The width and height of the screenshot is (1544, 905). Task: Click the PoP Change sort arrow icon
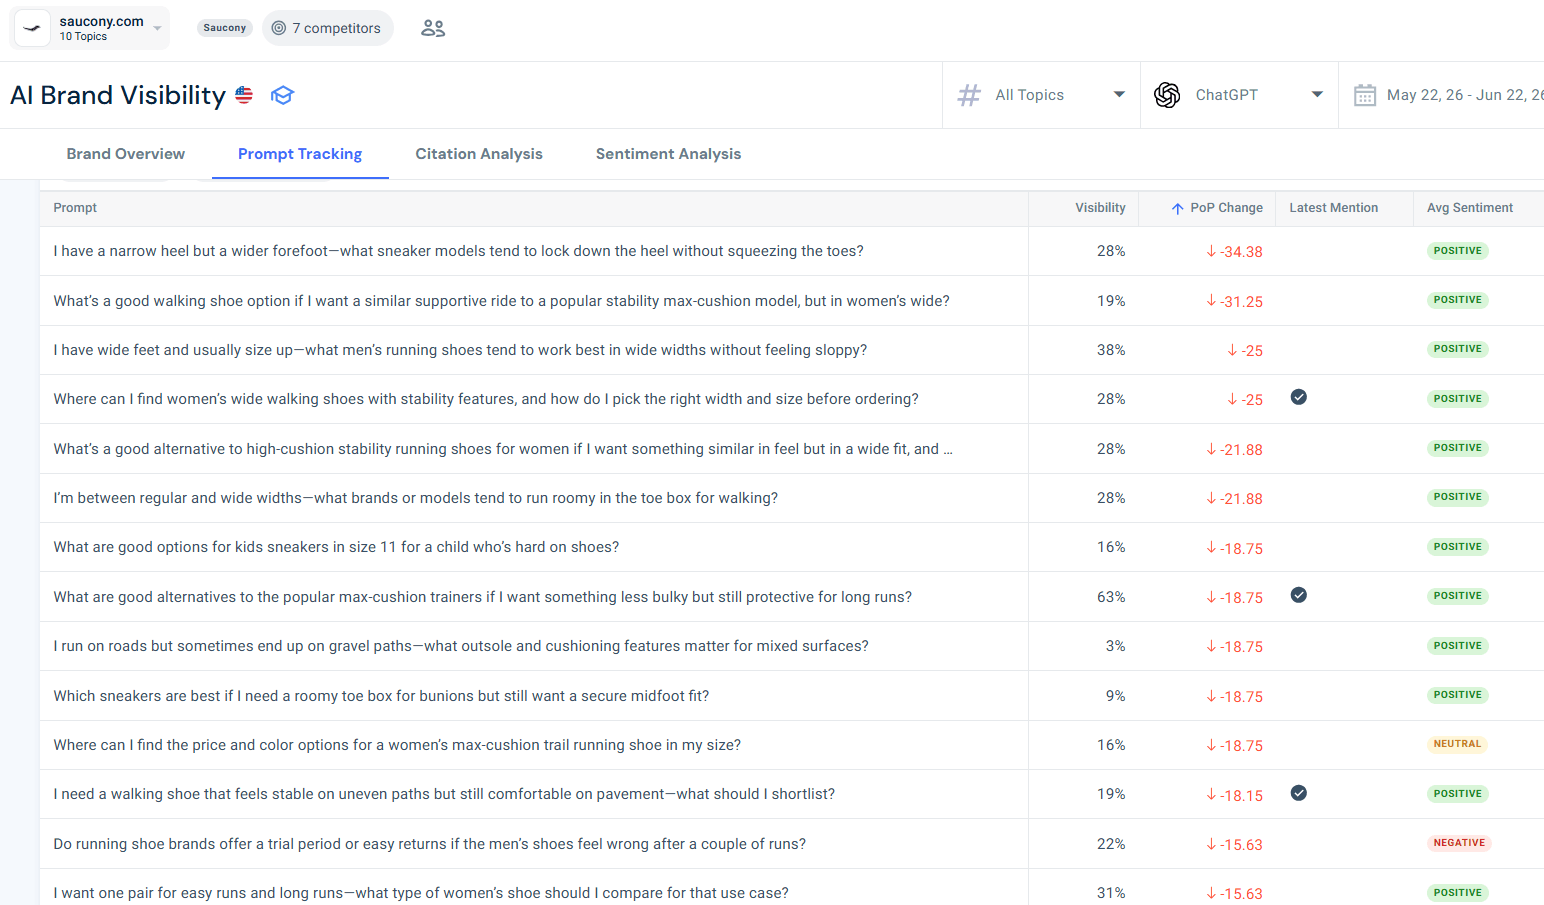click(x=1178, y=208)
